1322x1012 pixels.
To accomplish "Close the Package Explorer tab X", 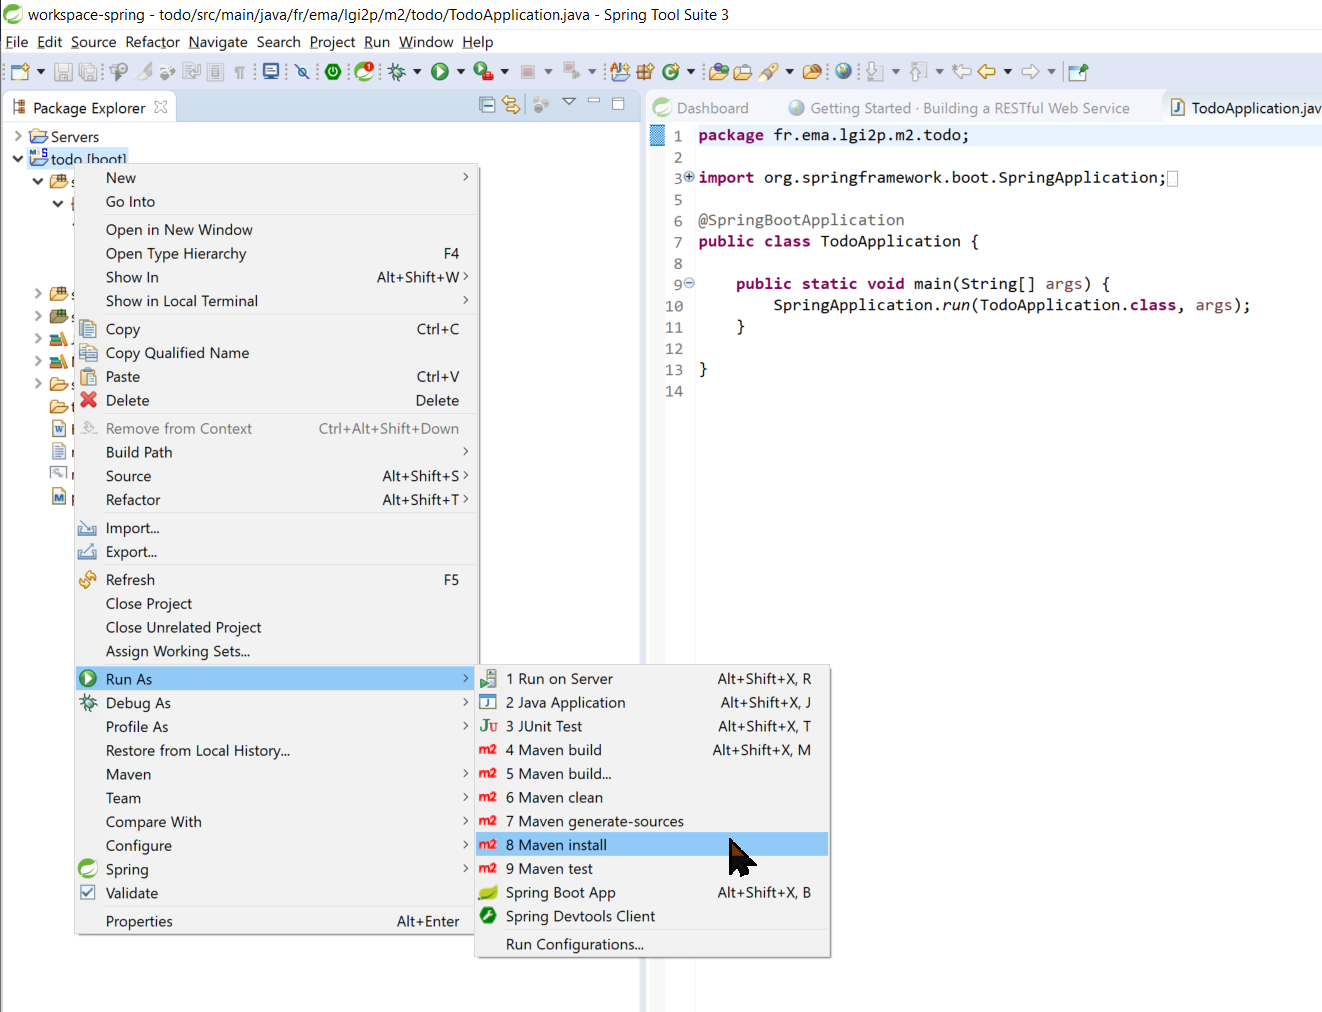I will coord(160,107).
